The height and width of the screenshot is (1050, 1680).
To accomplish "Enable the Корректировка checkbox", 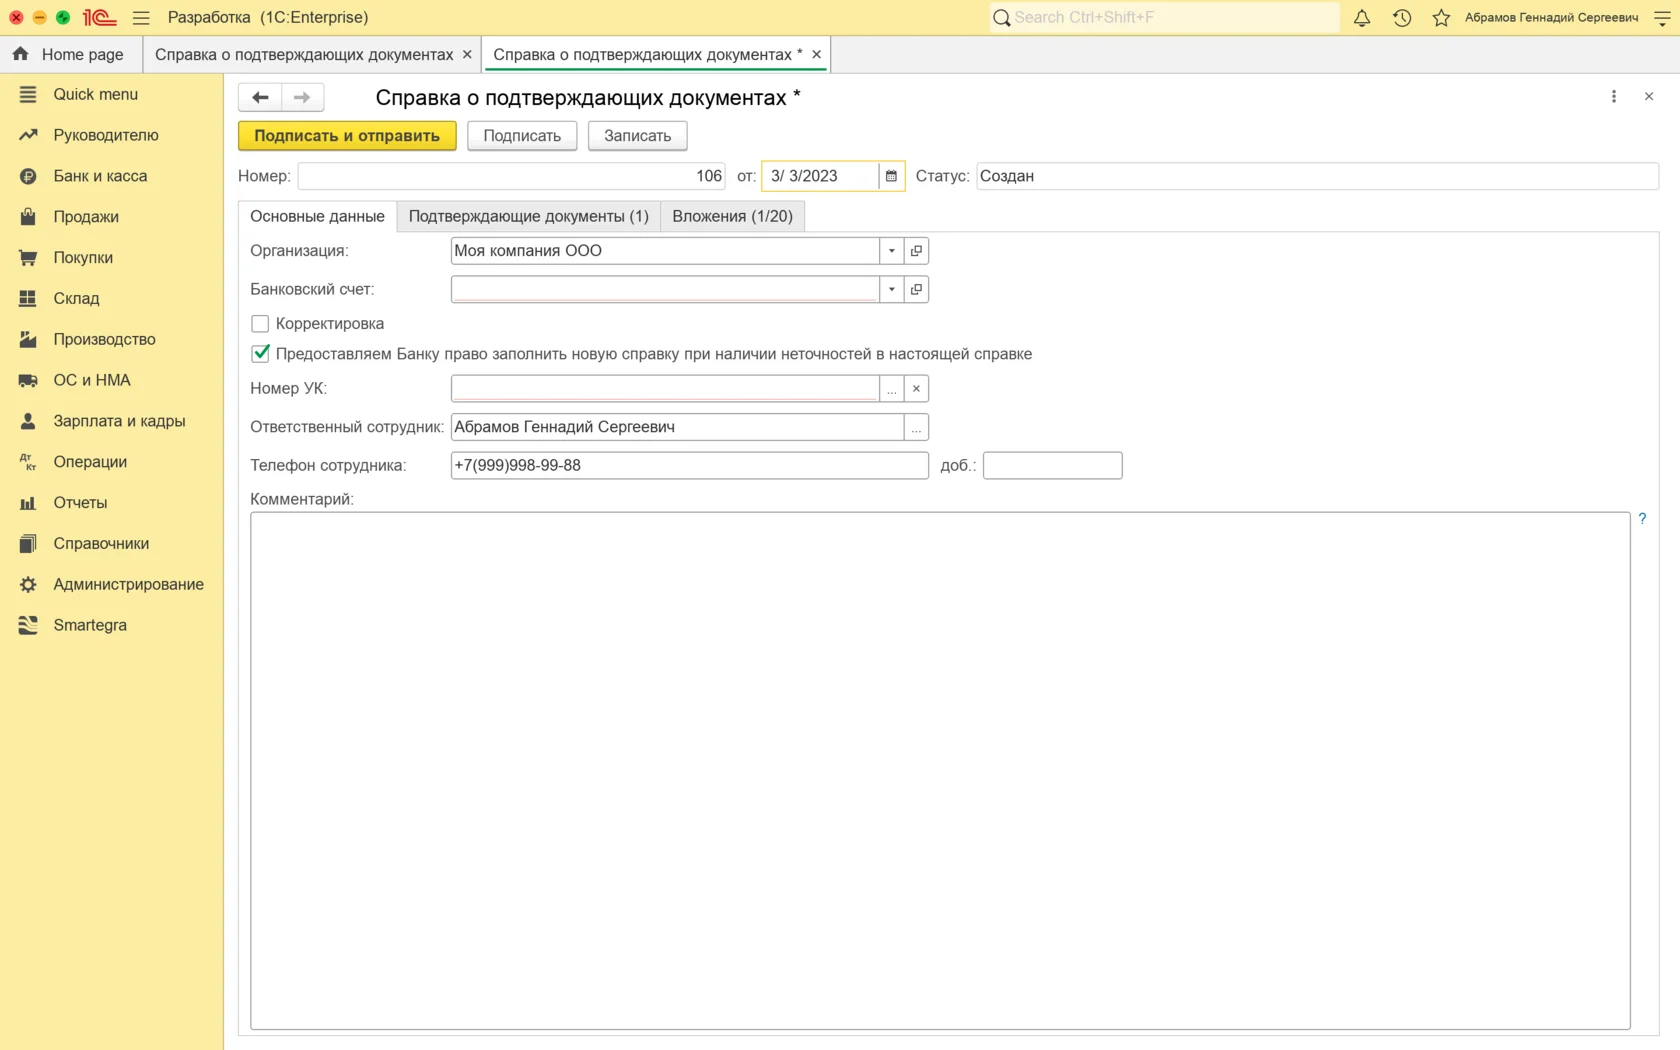I will [260, 324].
